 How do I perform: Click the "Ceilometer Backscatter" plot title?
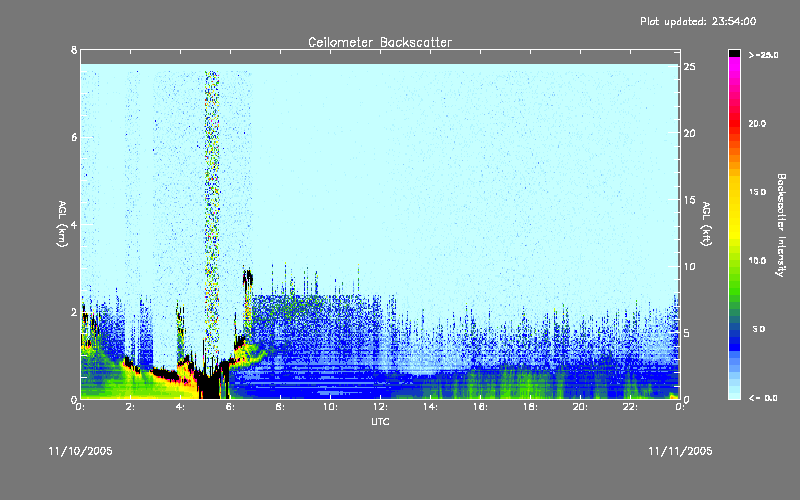click(x=380, y=42)
